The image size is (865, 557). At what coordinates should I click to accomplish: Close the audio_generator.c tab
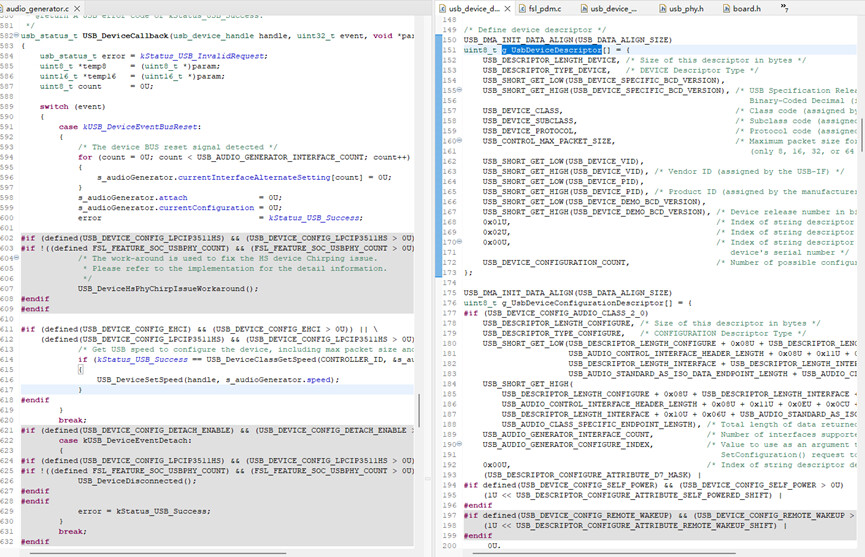point(77,9)
